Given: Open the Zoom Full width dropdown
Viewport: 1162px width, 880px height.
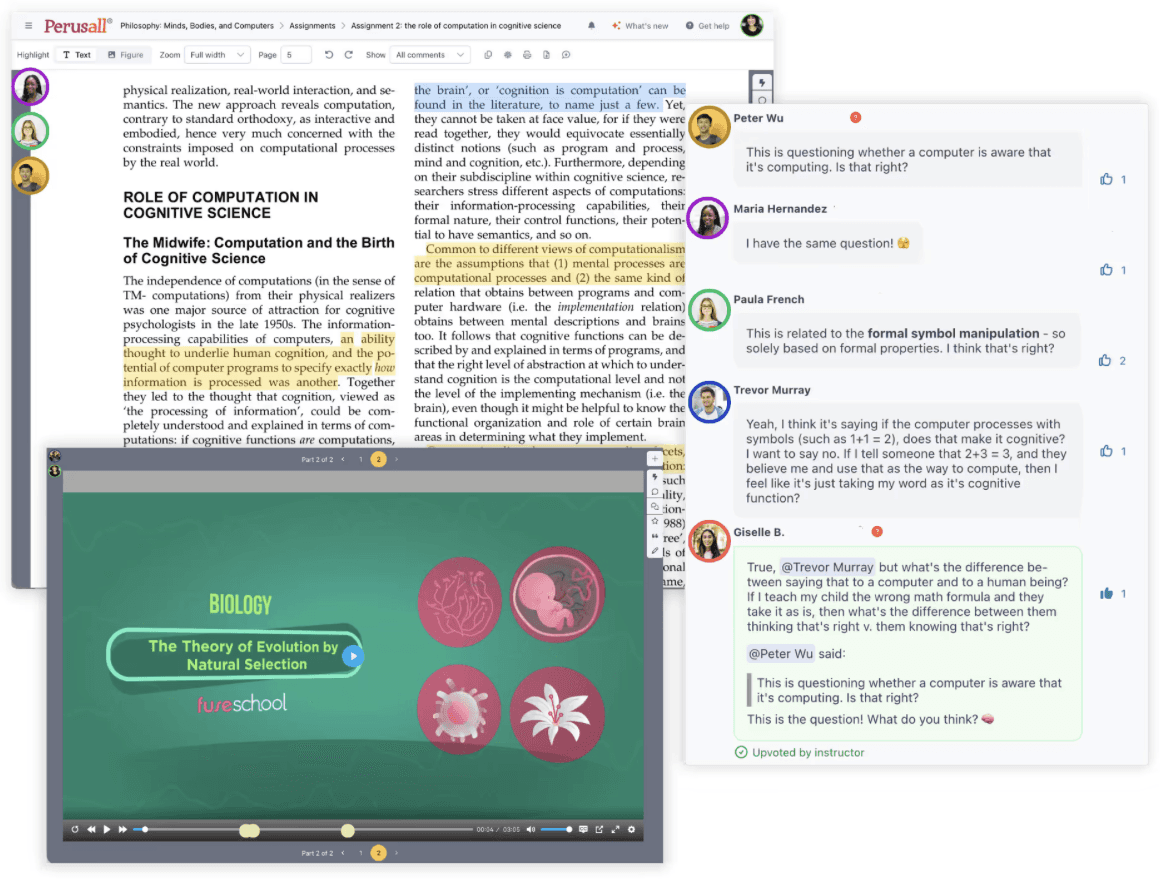Looking at the screenshot, I should point(217,55).
